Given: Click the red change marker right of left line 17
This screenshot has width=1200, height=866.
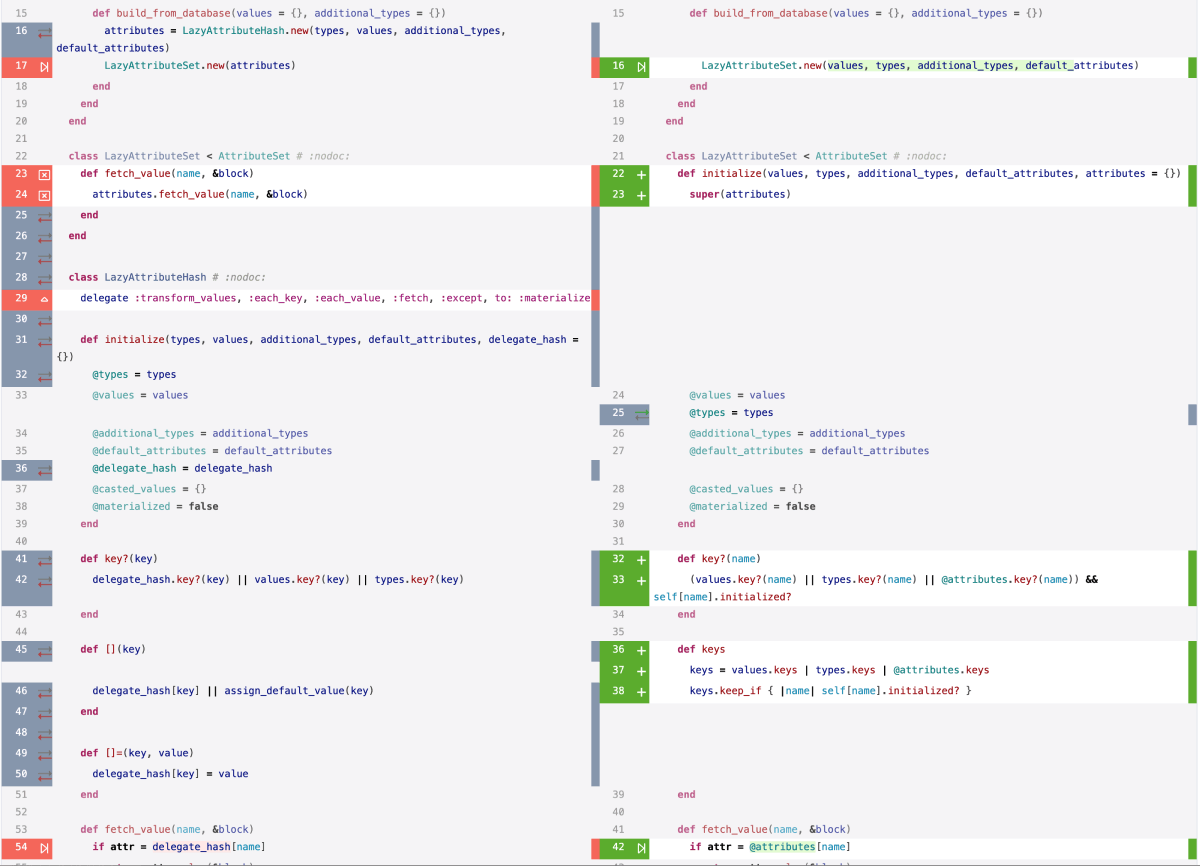Looking at the screenshot, I should tap(595, 67).
